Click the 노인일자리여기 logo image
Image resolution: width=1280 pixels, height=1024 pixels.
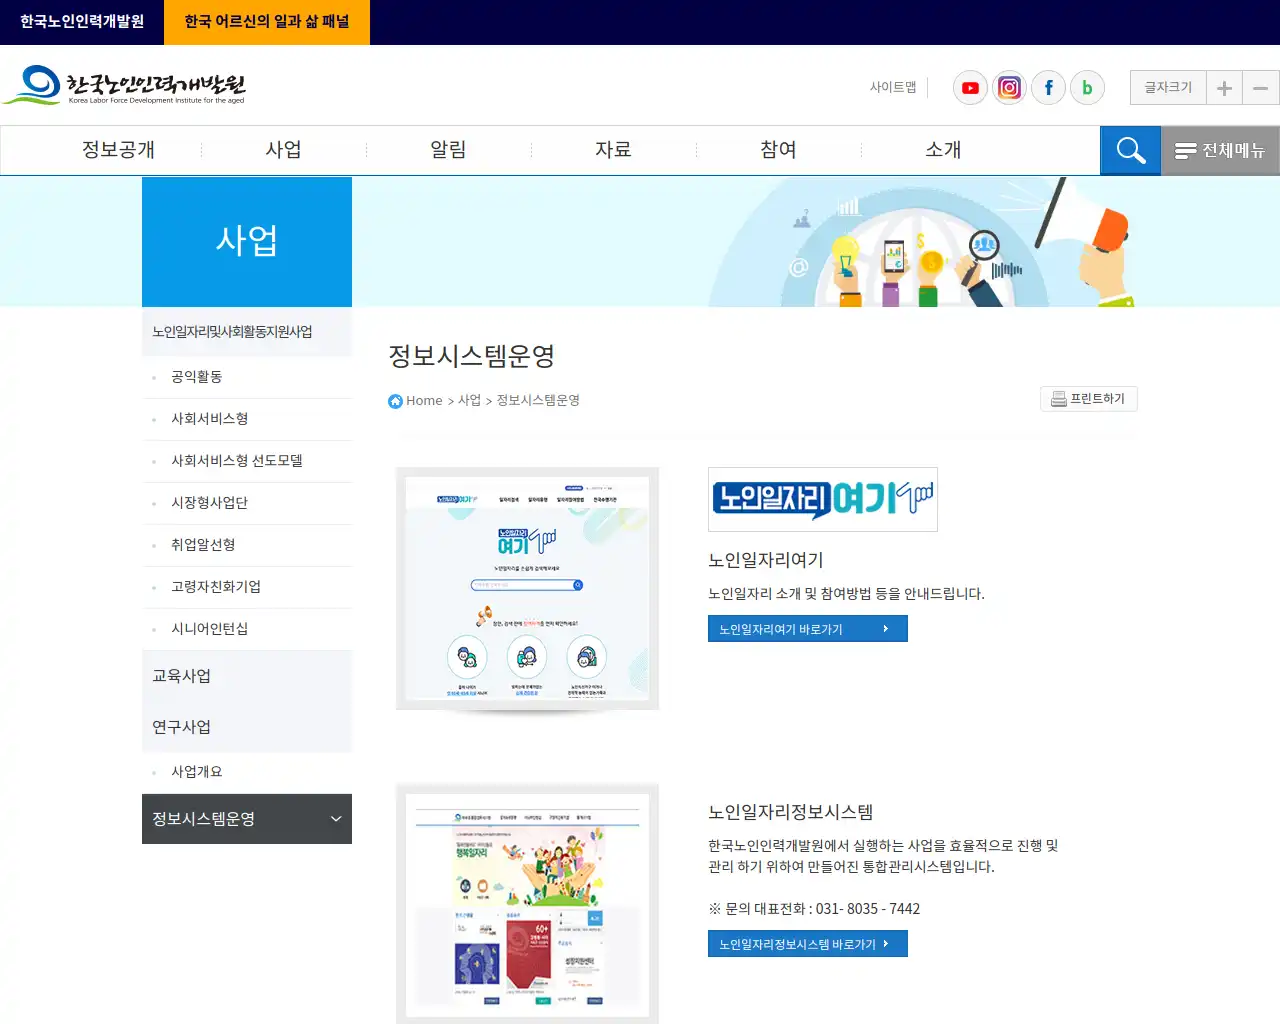click(x=823, y=499)
